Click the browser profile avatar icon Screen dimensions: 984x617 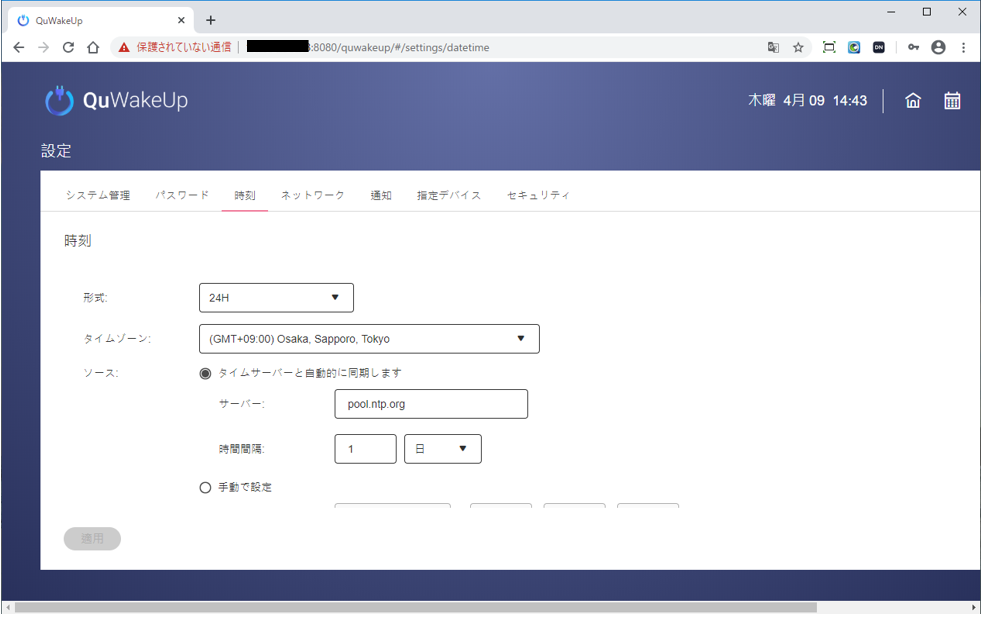tap(938, 47)
